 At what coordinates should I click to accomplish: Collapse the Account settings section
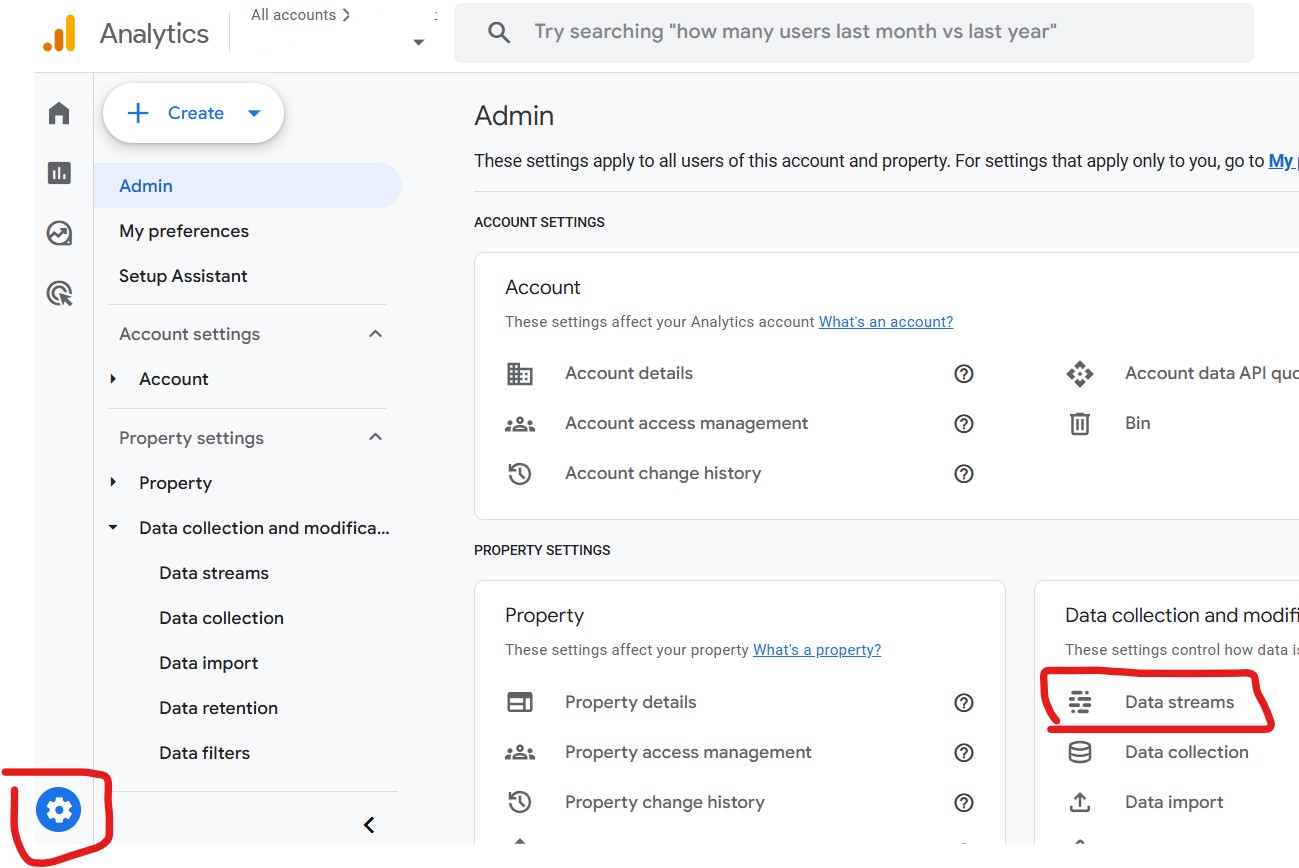click(376, 334)
